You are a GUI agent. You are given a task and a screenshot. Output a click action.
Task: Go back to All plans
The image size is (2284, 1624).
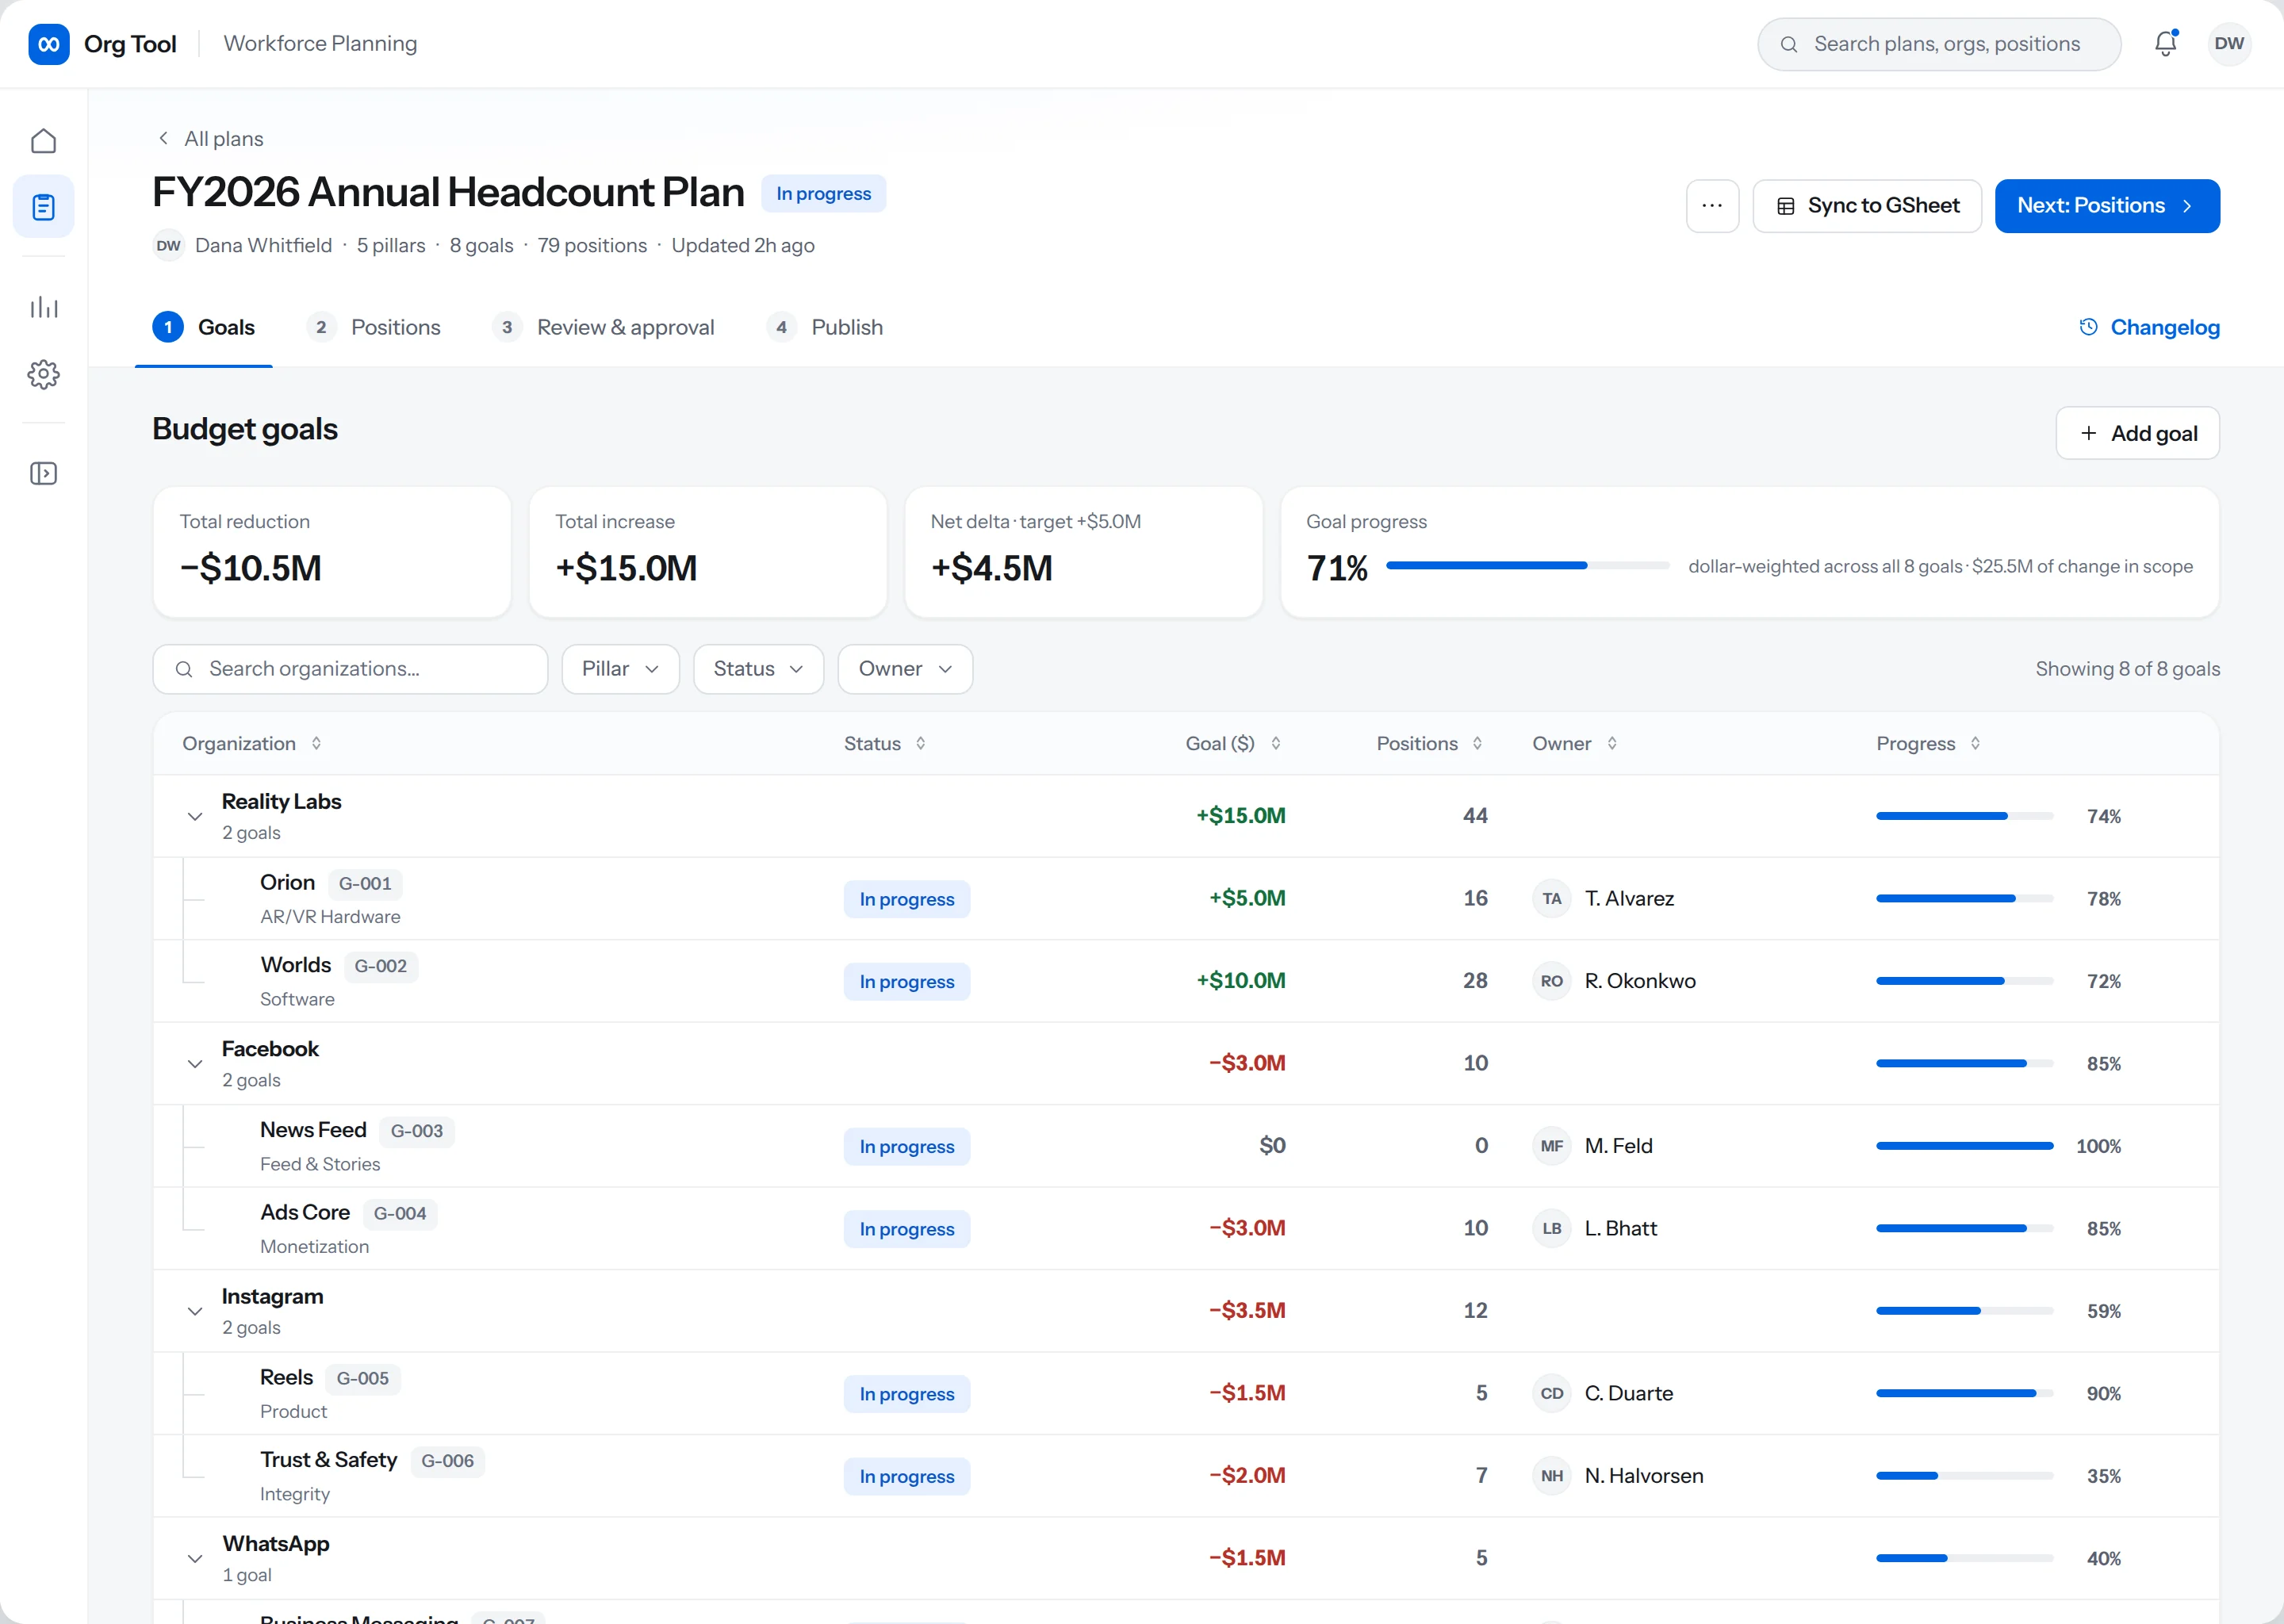click(x=211, y=139)
